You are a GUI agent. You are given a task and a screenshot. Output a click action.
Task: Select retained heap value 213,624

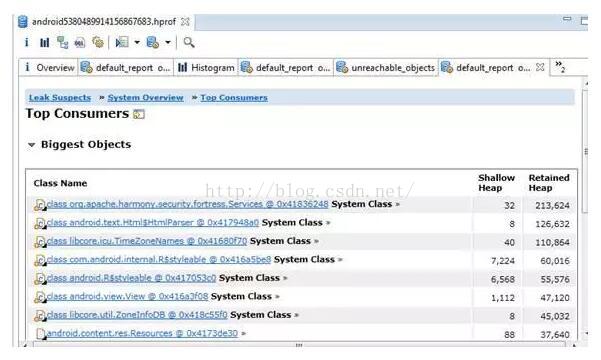tap(552, 205)
